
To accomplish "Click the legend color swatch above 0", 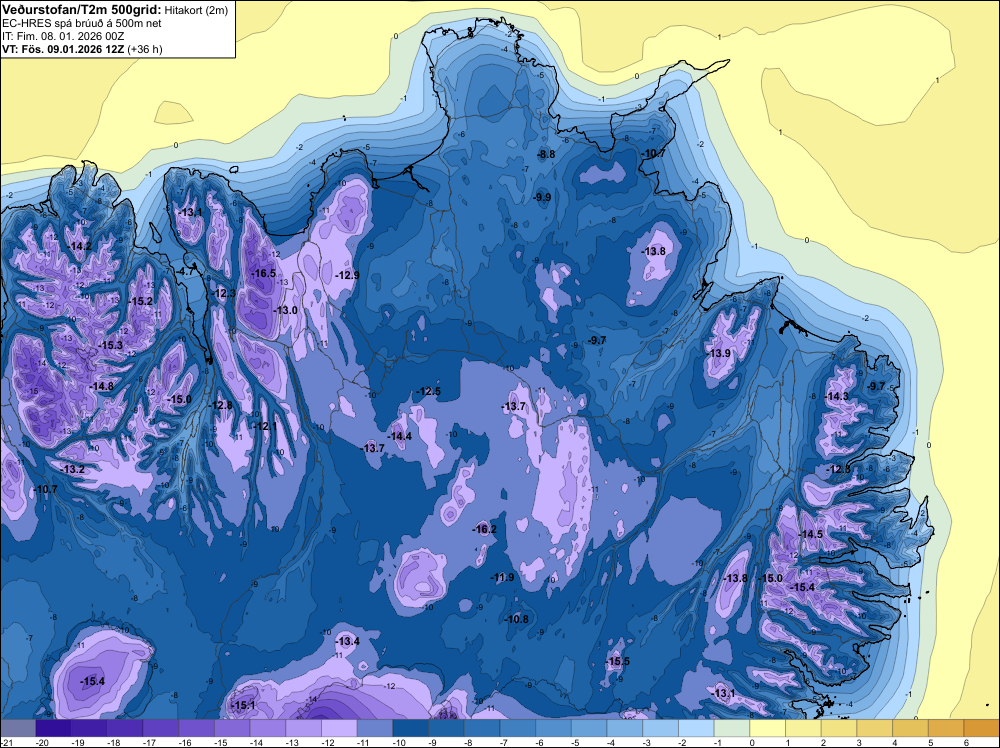I will coord(767,728).
